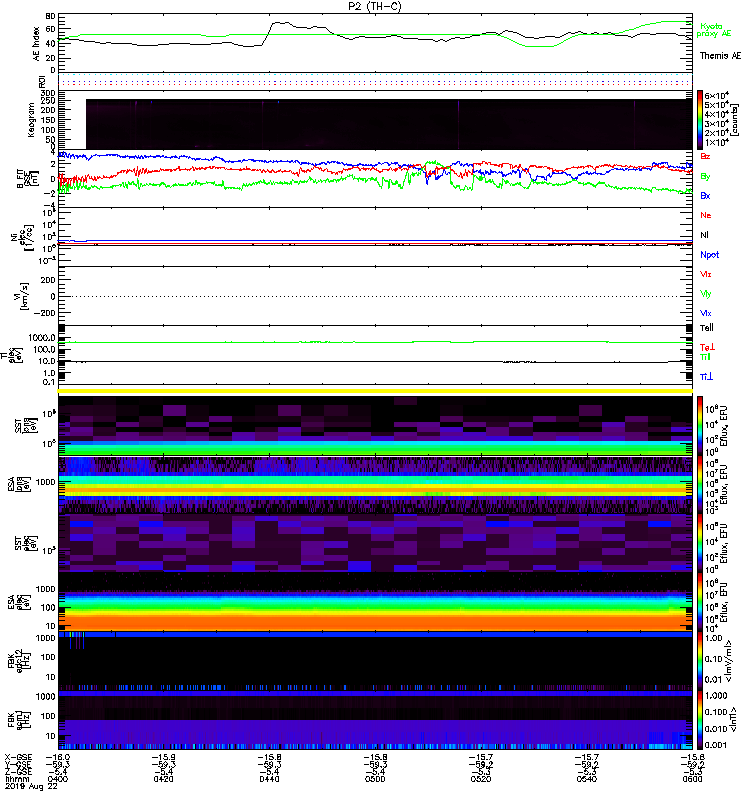Click the blue Ti⊥ temperature legend label

[706, 376]
